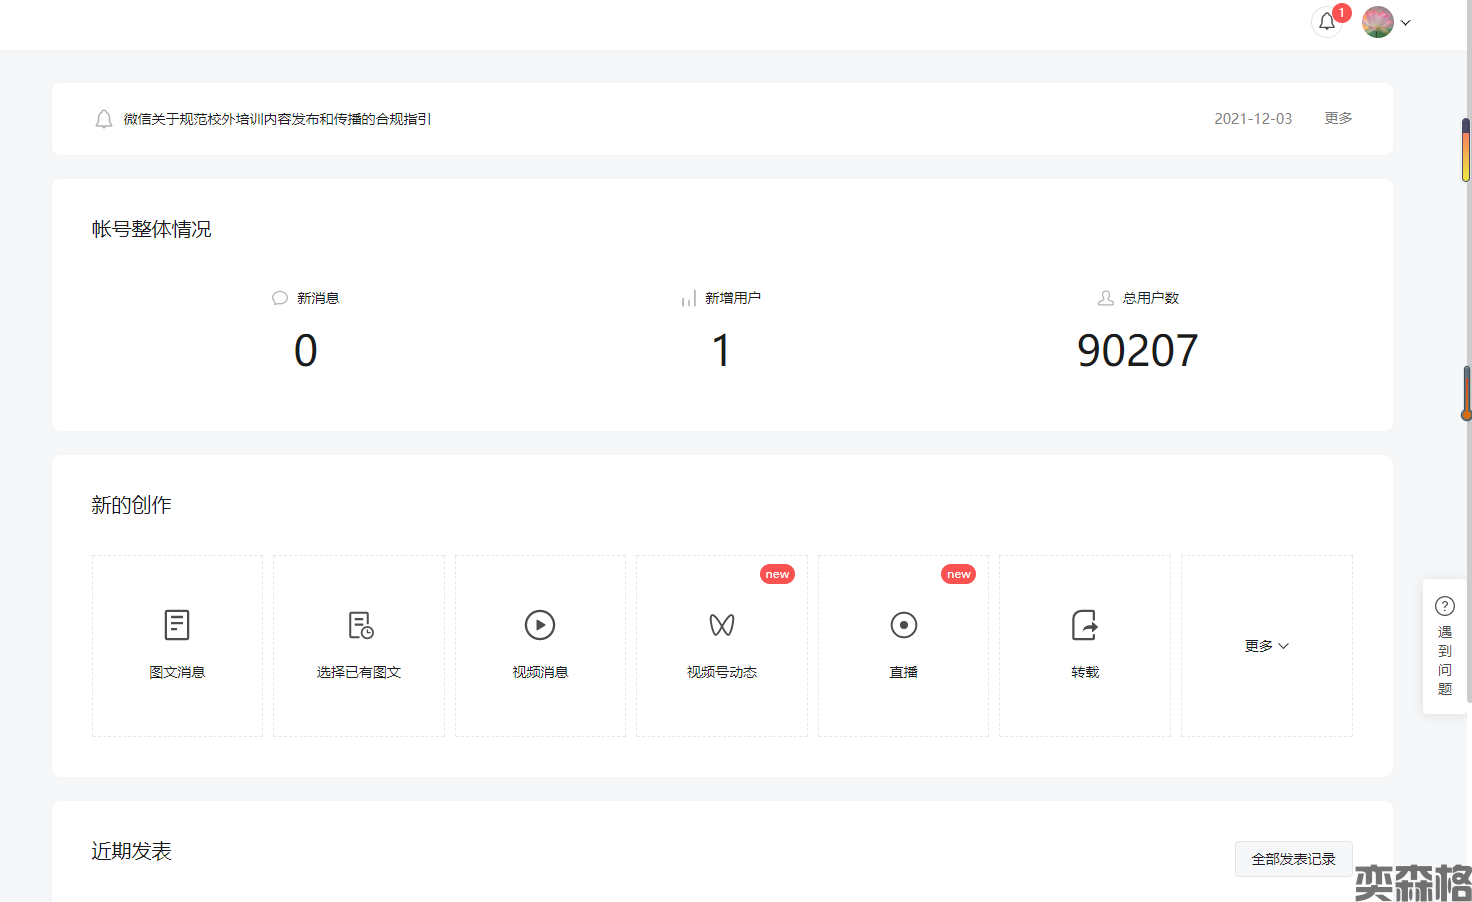
Task: View the 新消息 count of 0
Action: 305,351
